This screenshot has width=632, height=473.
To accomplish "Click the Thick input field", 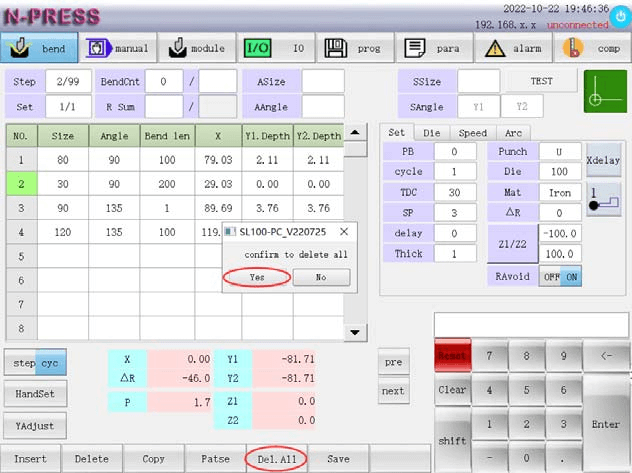I will [454, 254].
